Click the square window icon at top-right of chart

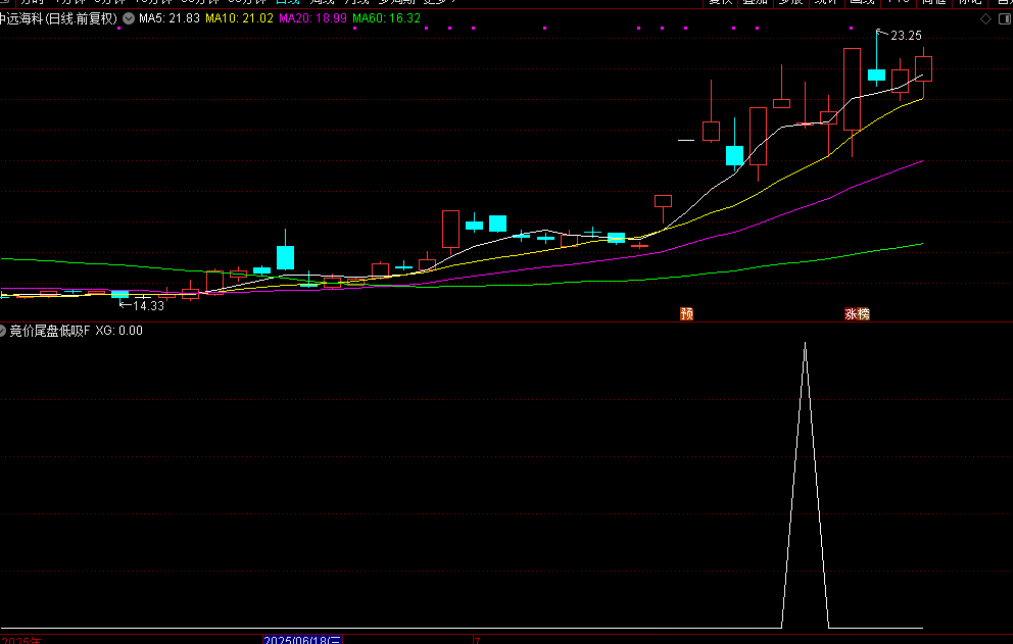point(1003,19)
